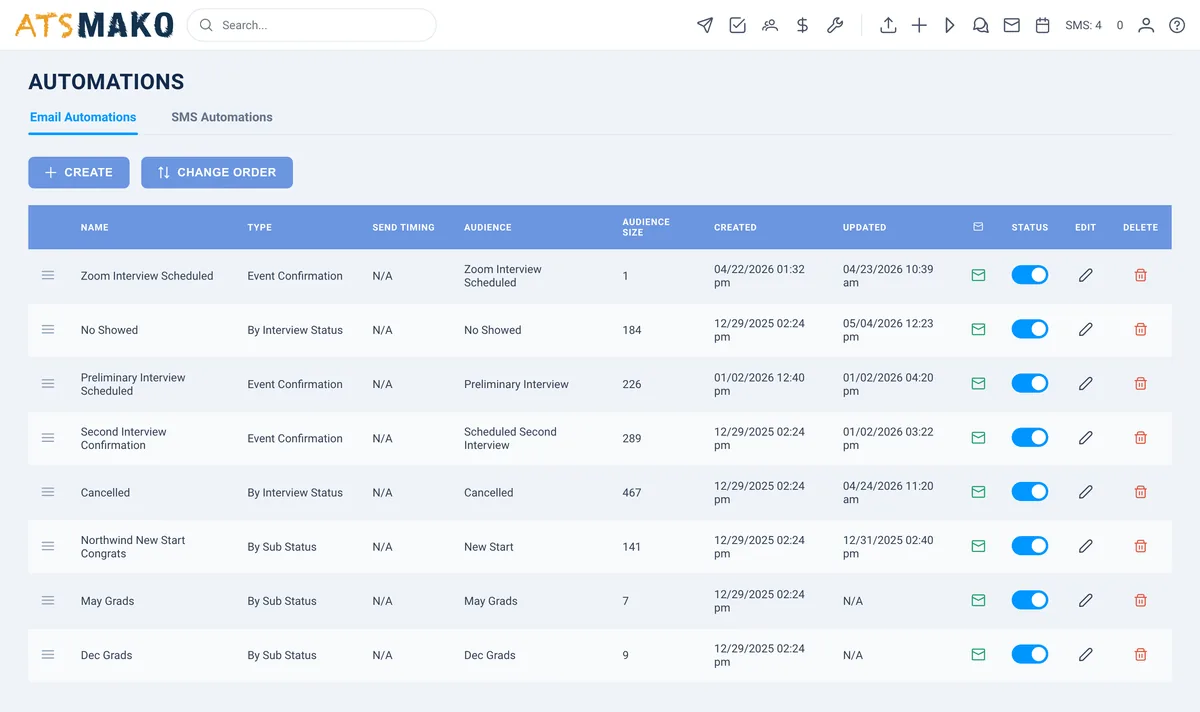Edit the May Grads automation

(x=1086, y=600)
